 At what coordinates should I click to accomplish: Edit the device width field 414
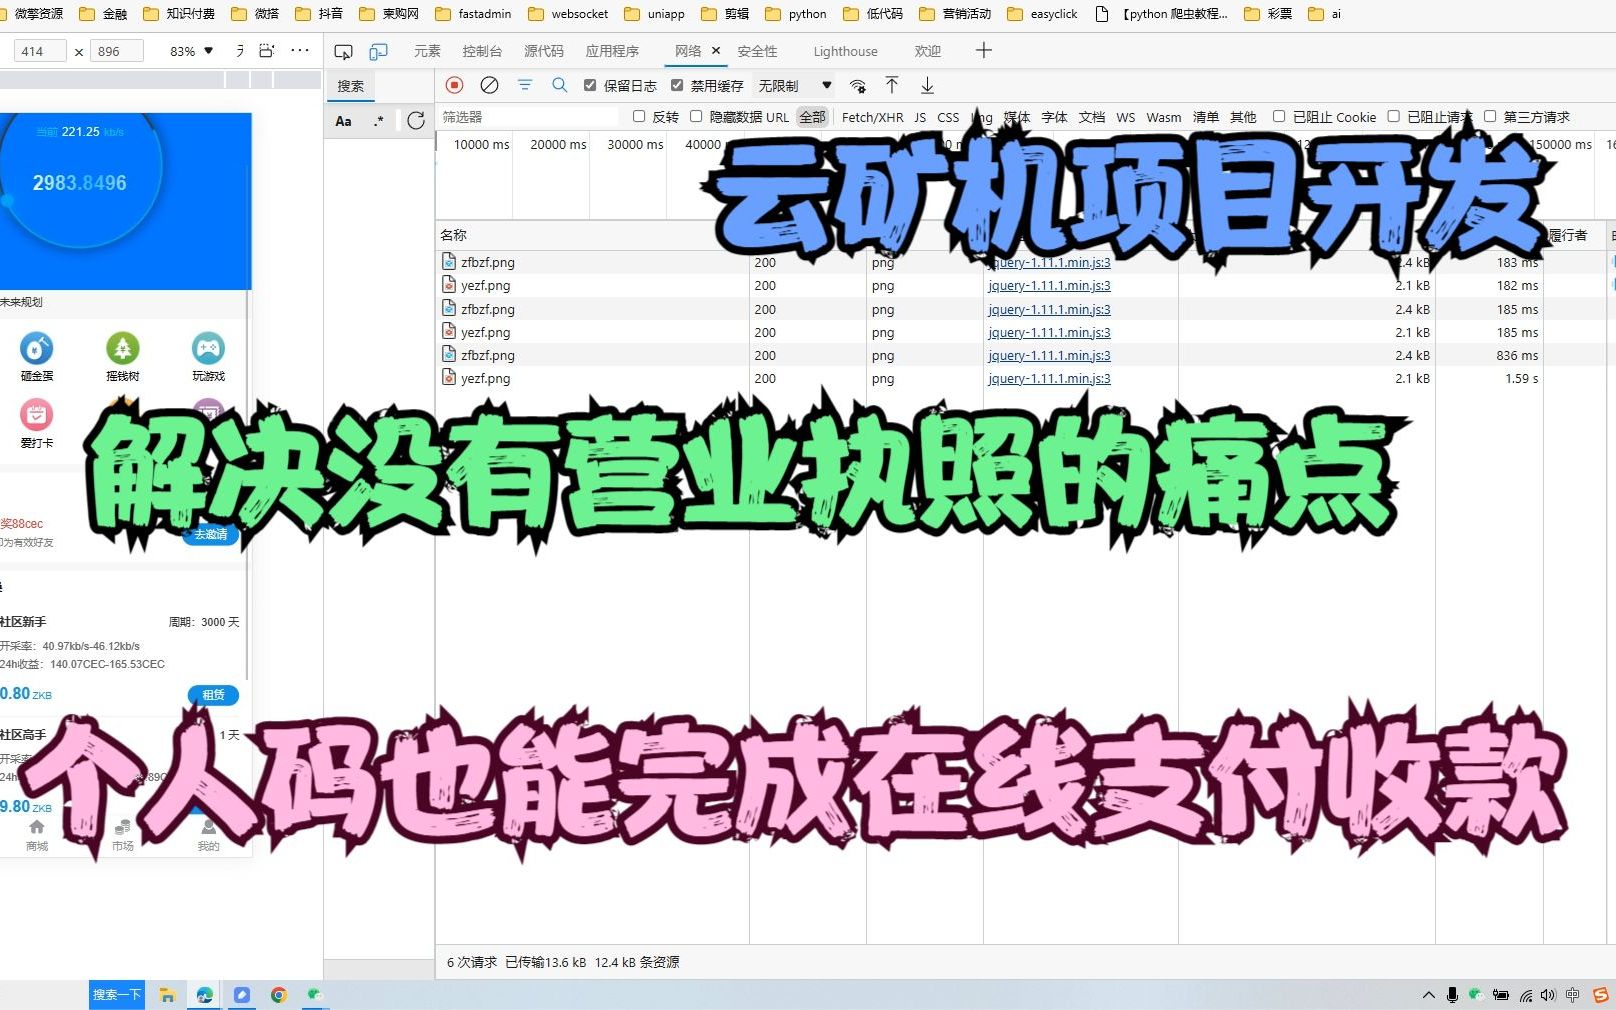(x=40, y=51)
